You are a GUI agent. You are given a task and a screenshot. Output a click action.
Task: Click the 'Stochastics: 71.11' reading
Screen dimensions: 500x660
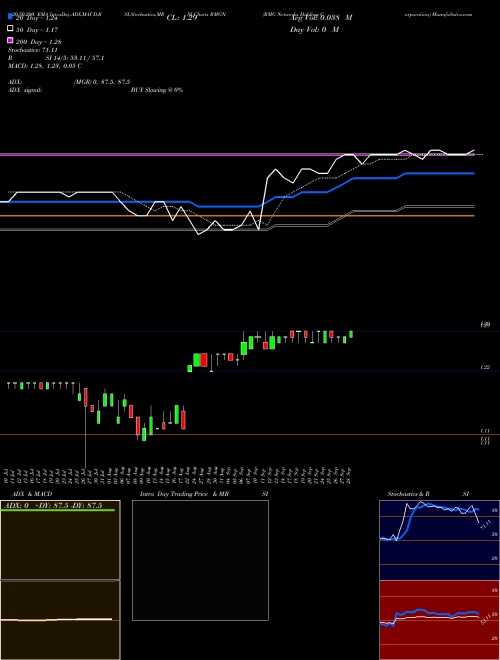pyautogui.click(x=32, y=50)
